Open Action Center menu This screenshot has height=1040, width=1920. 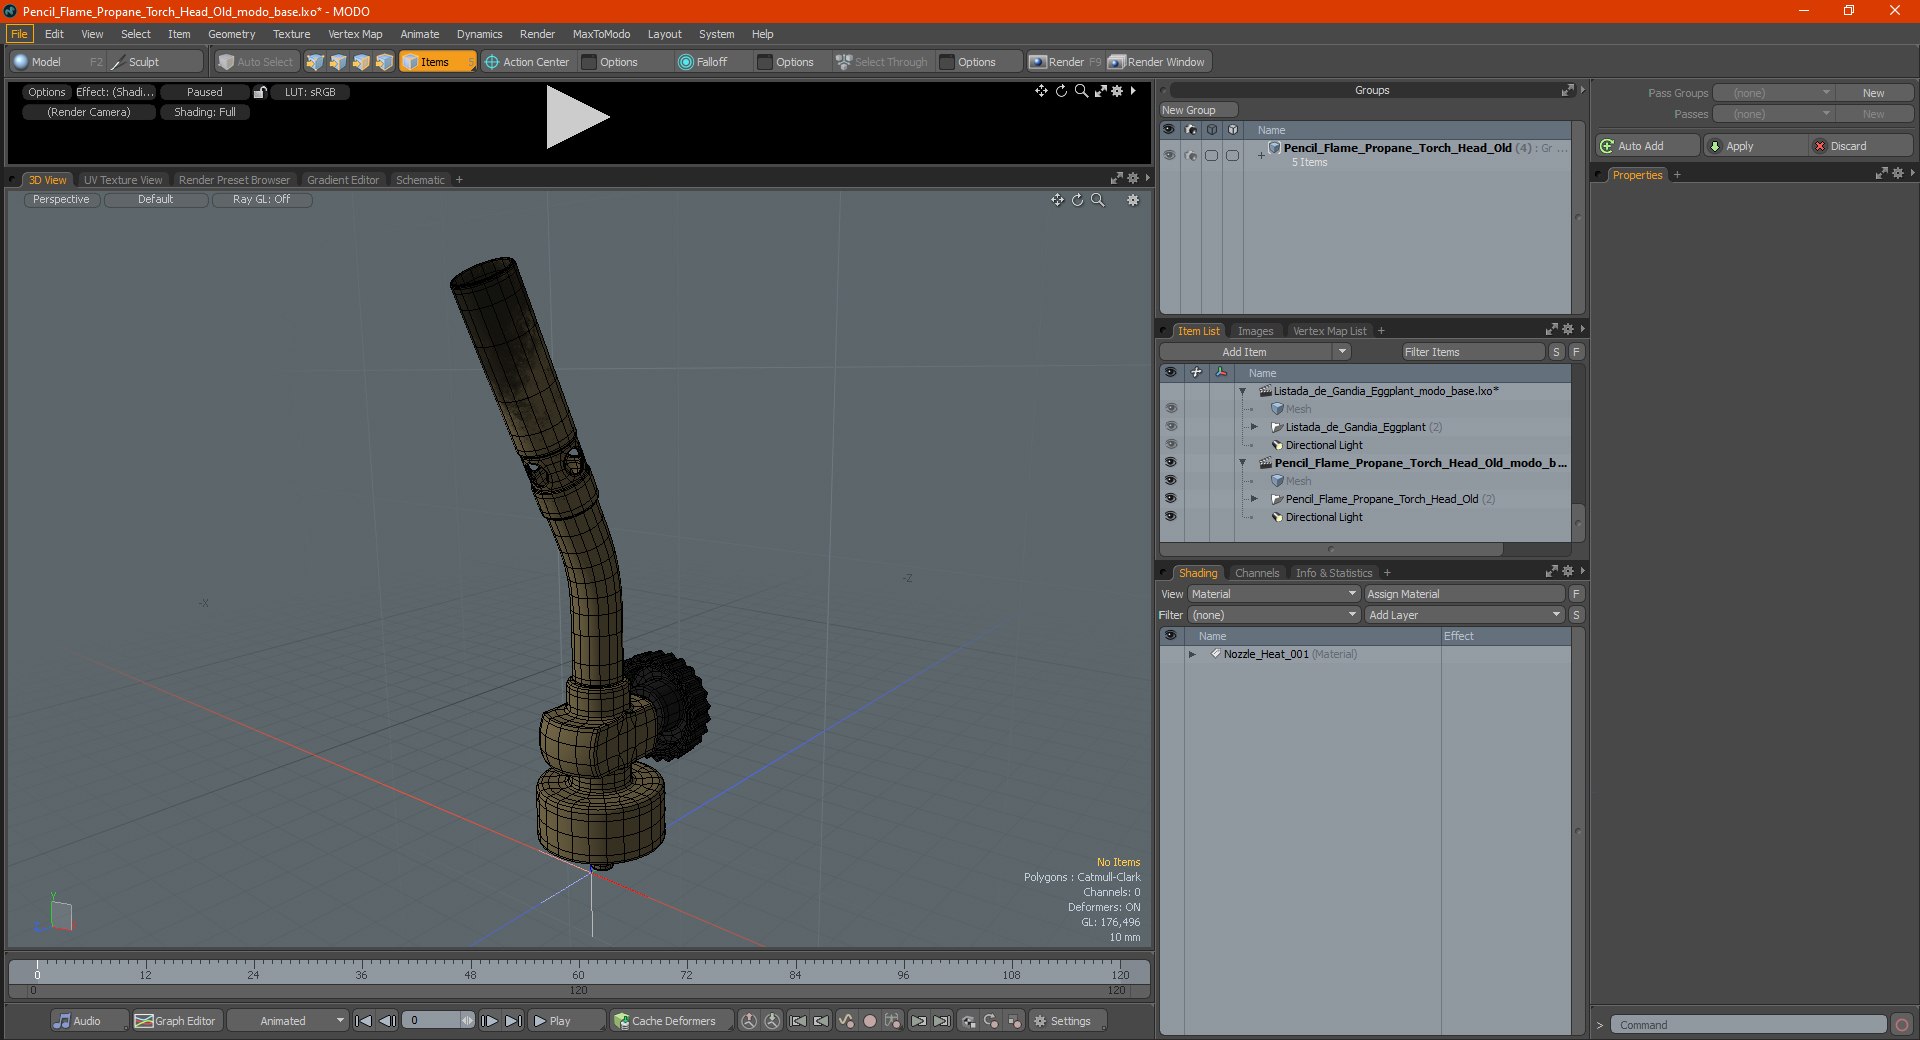[x=528, y=62]
